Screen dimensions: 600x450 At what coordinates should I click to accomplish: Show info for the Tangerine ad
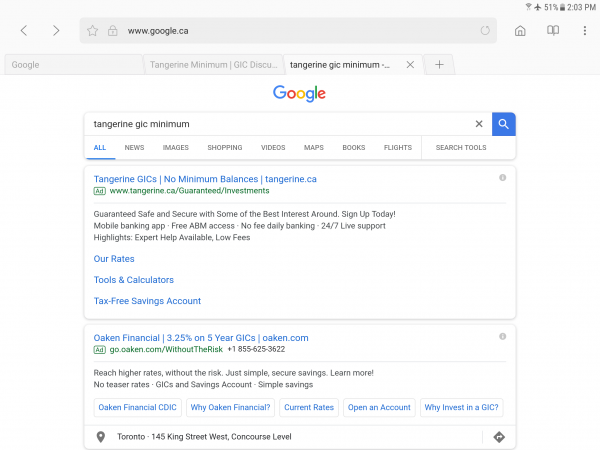(x=502, y=177)
